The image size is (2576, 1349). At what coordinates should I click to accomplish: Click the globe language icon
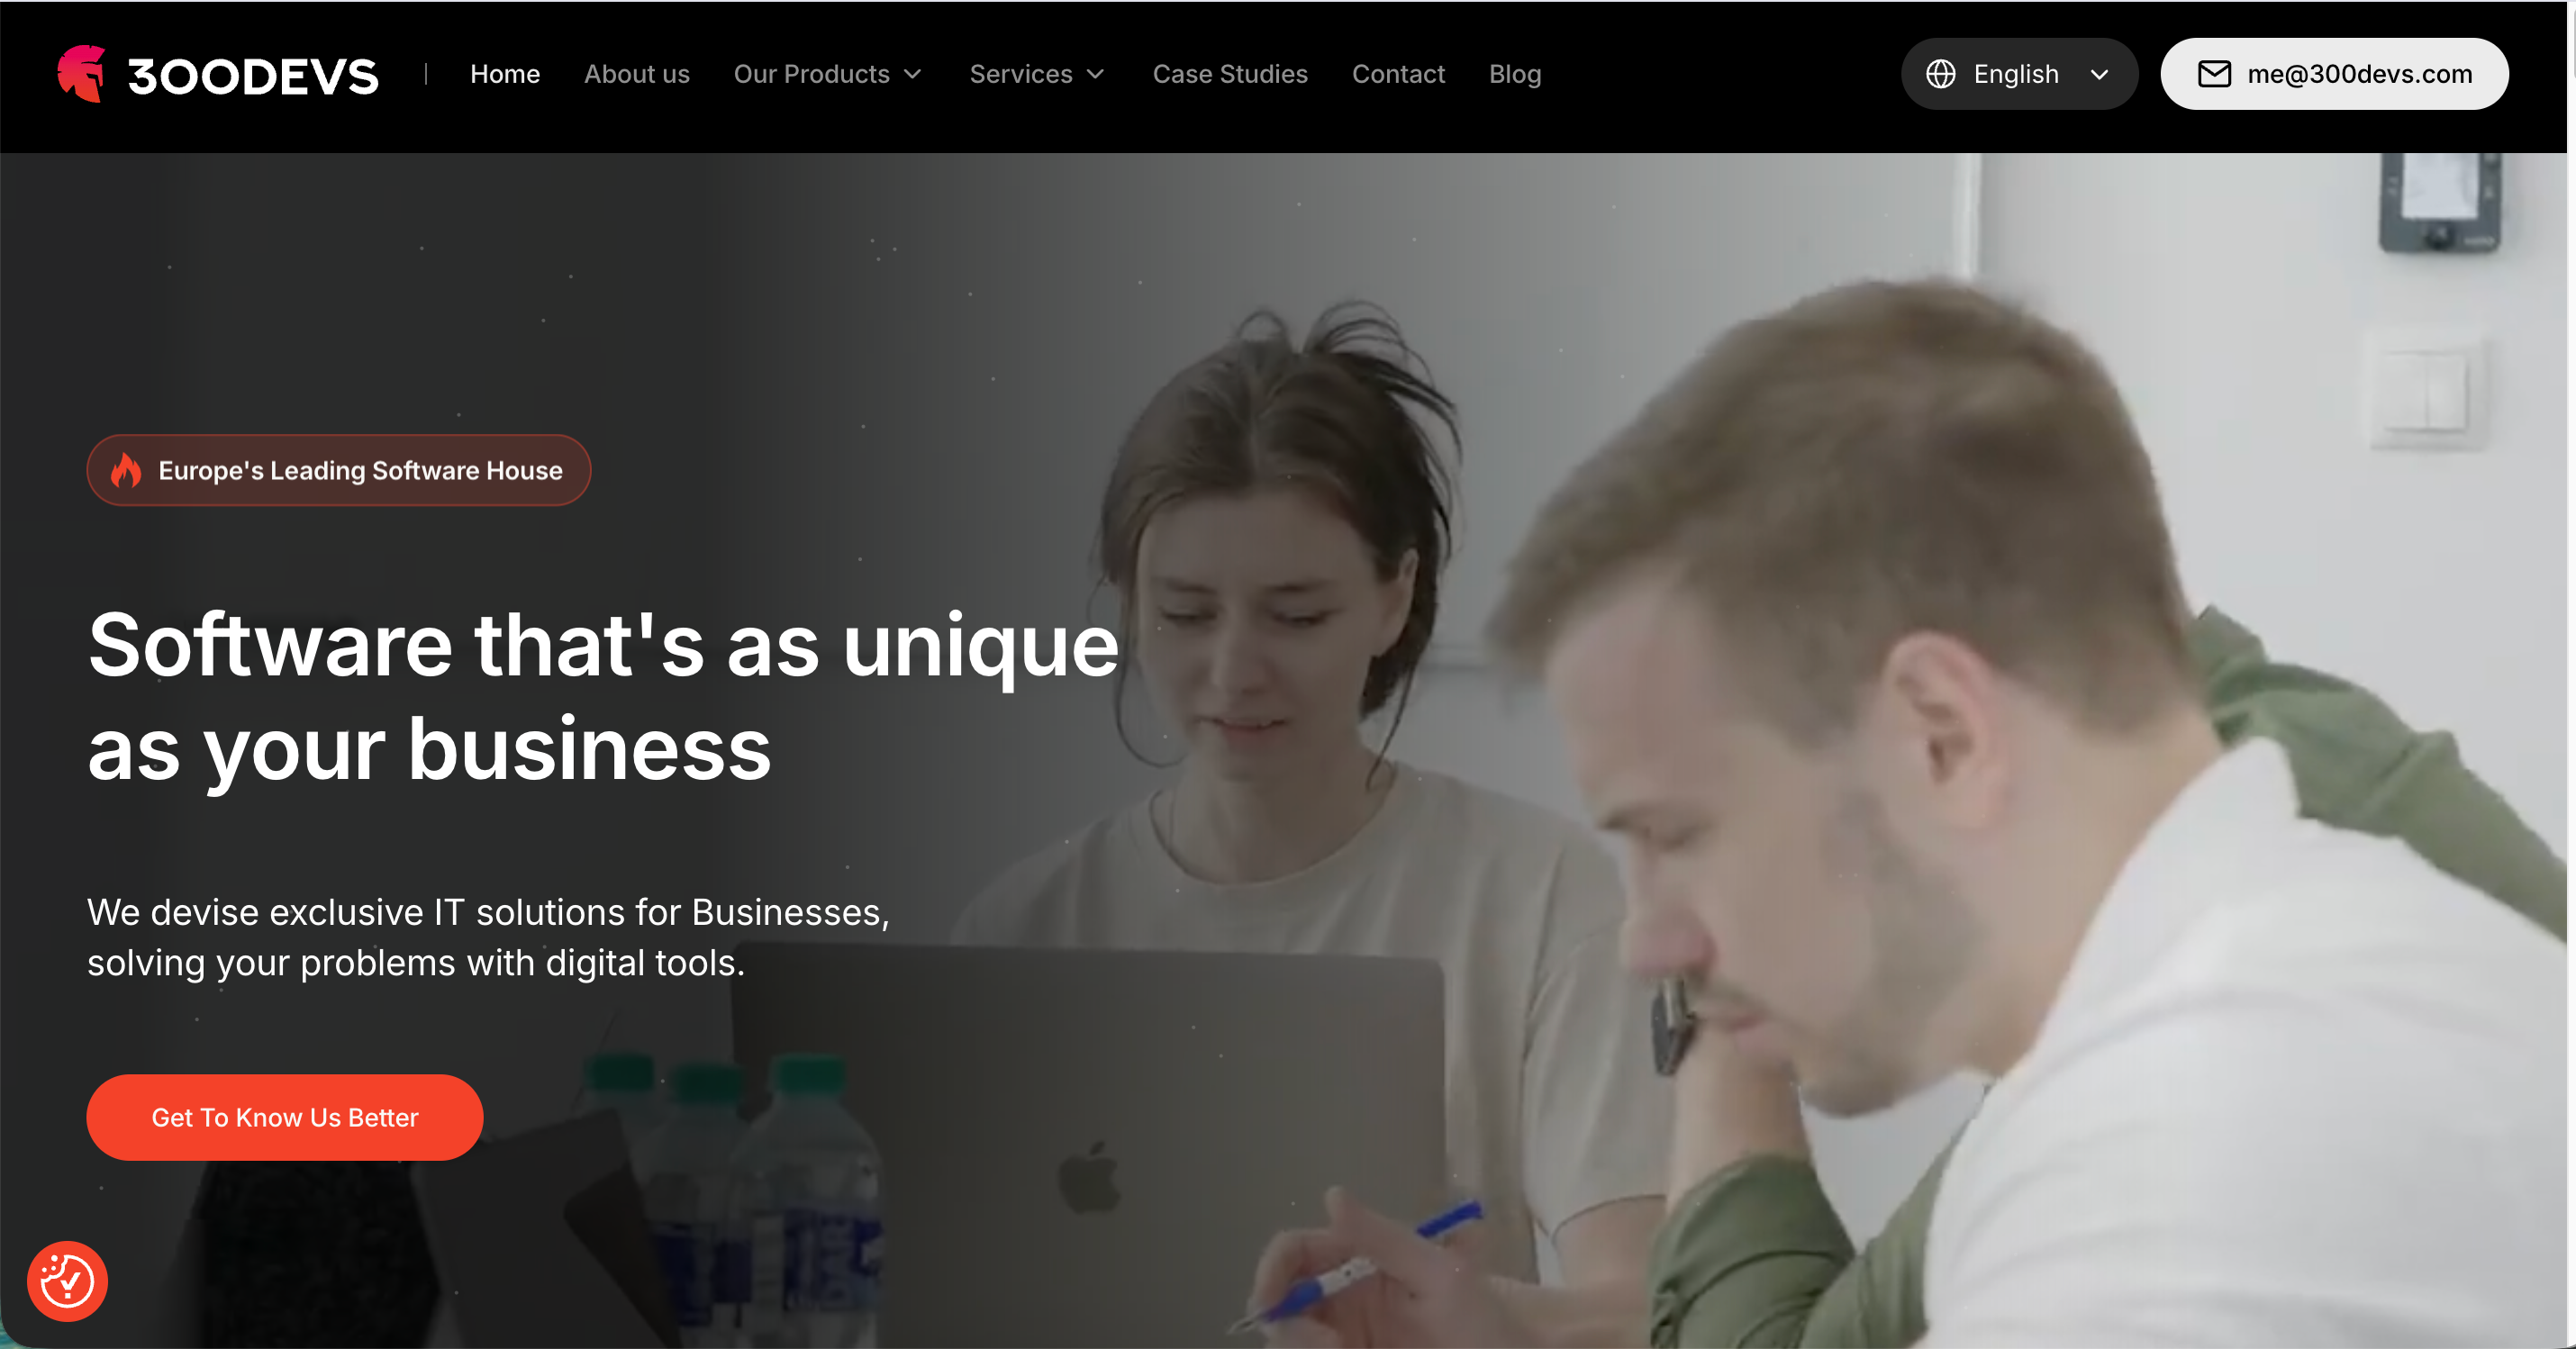point(1941,74)
